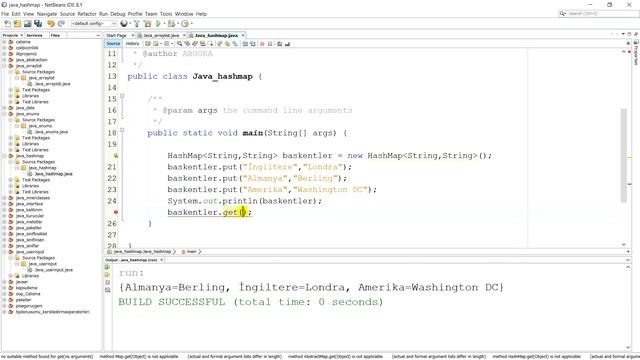Viewport: 640px width, 360px height.
Task: Click the Clean and Build Project icon
Action: pyautogui.click(x=147, y=24)
